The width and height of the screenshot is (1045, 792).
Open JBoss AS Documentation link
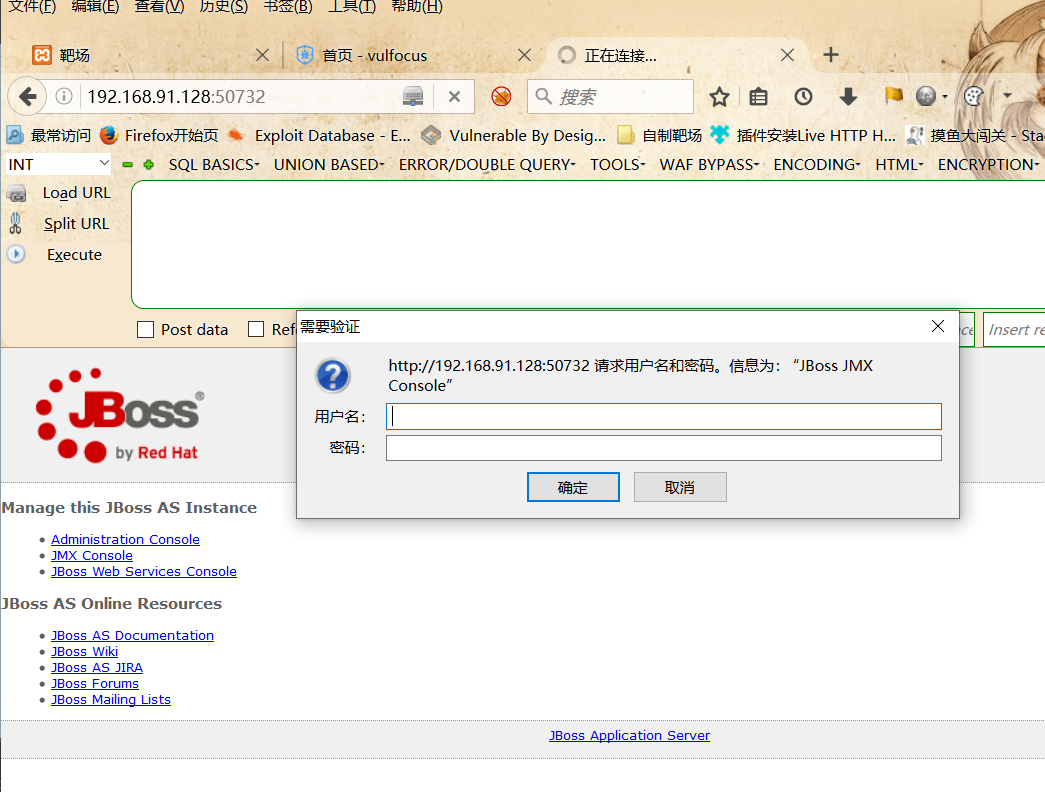(133, 635)
